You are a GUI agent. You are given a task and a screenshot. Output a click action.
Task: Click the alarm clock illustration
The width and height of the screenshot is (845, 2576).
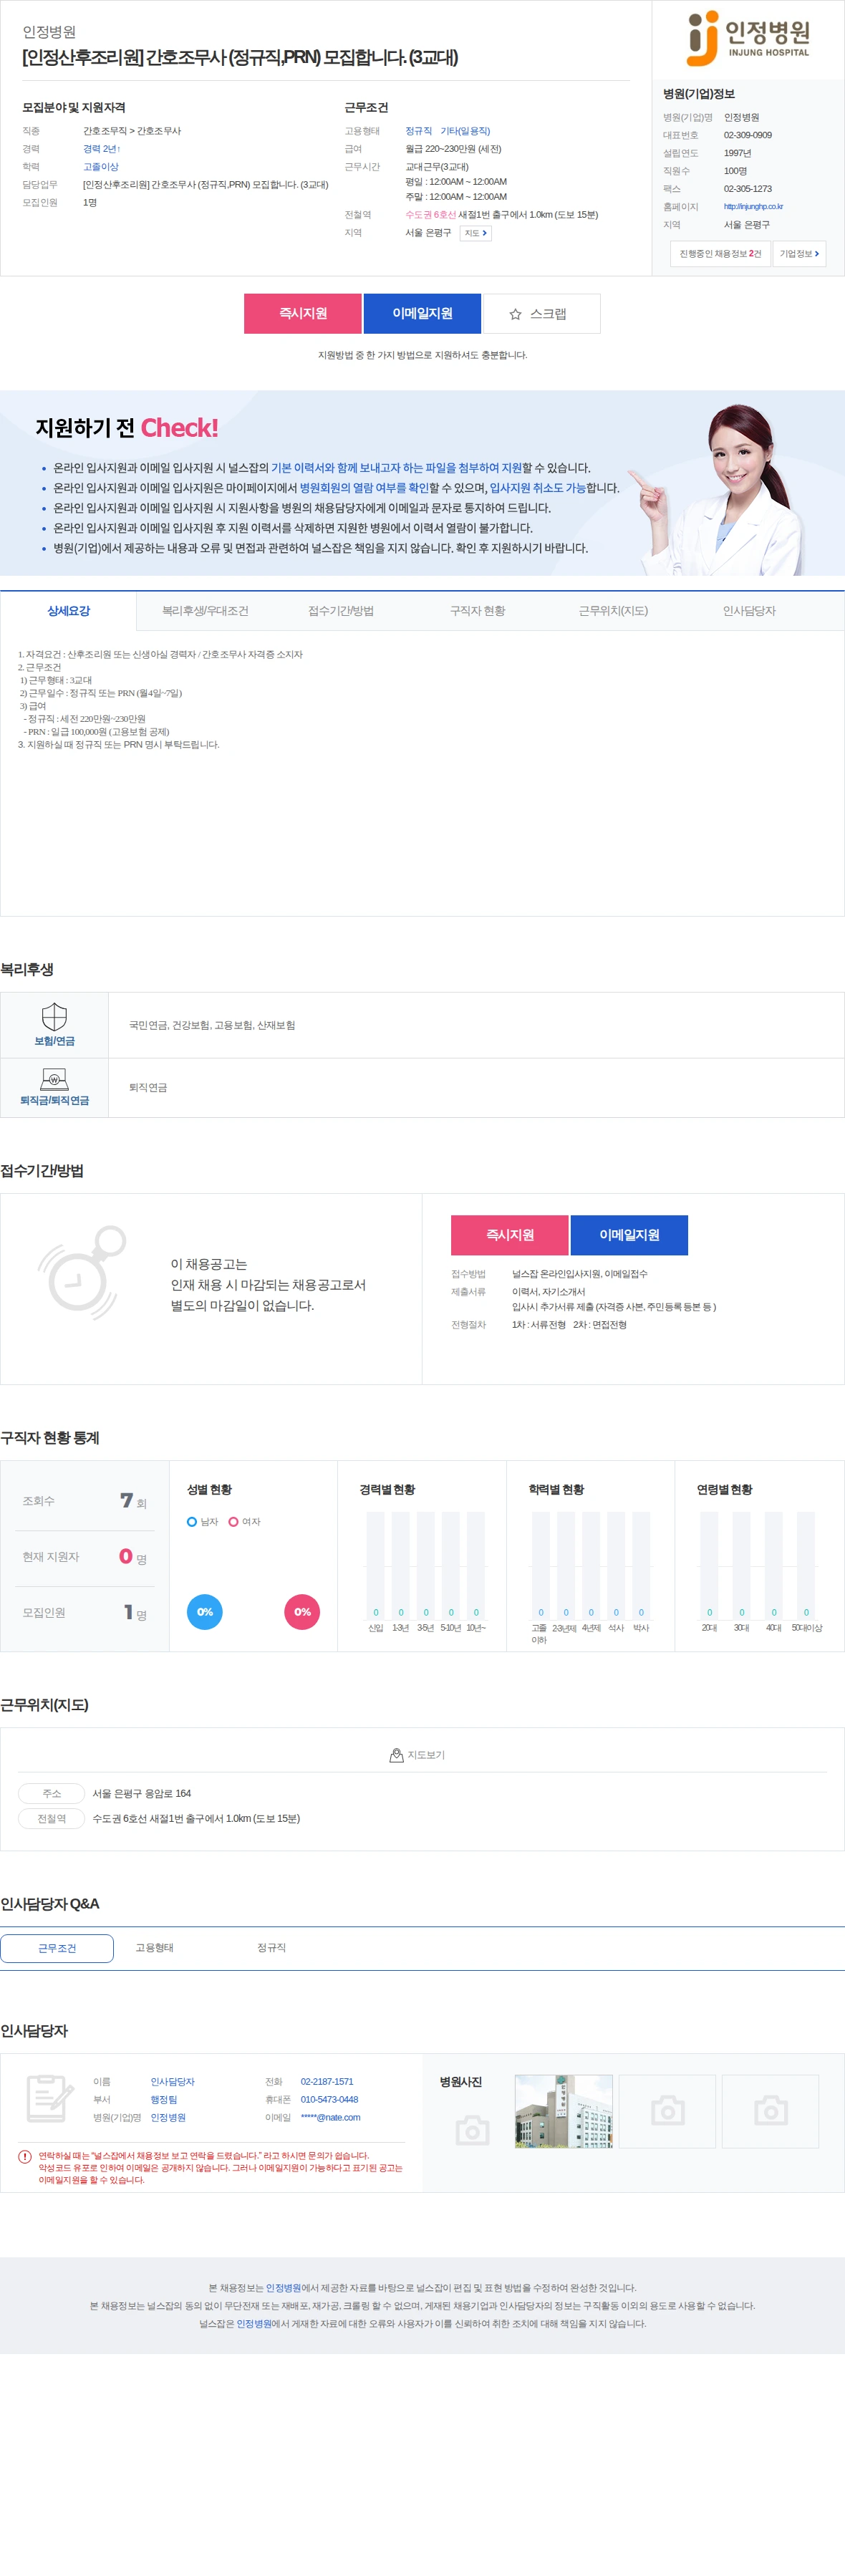coord(82,1272)
